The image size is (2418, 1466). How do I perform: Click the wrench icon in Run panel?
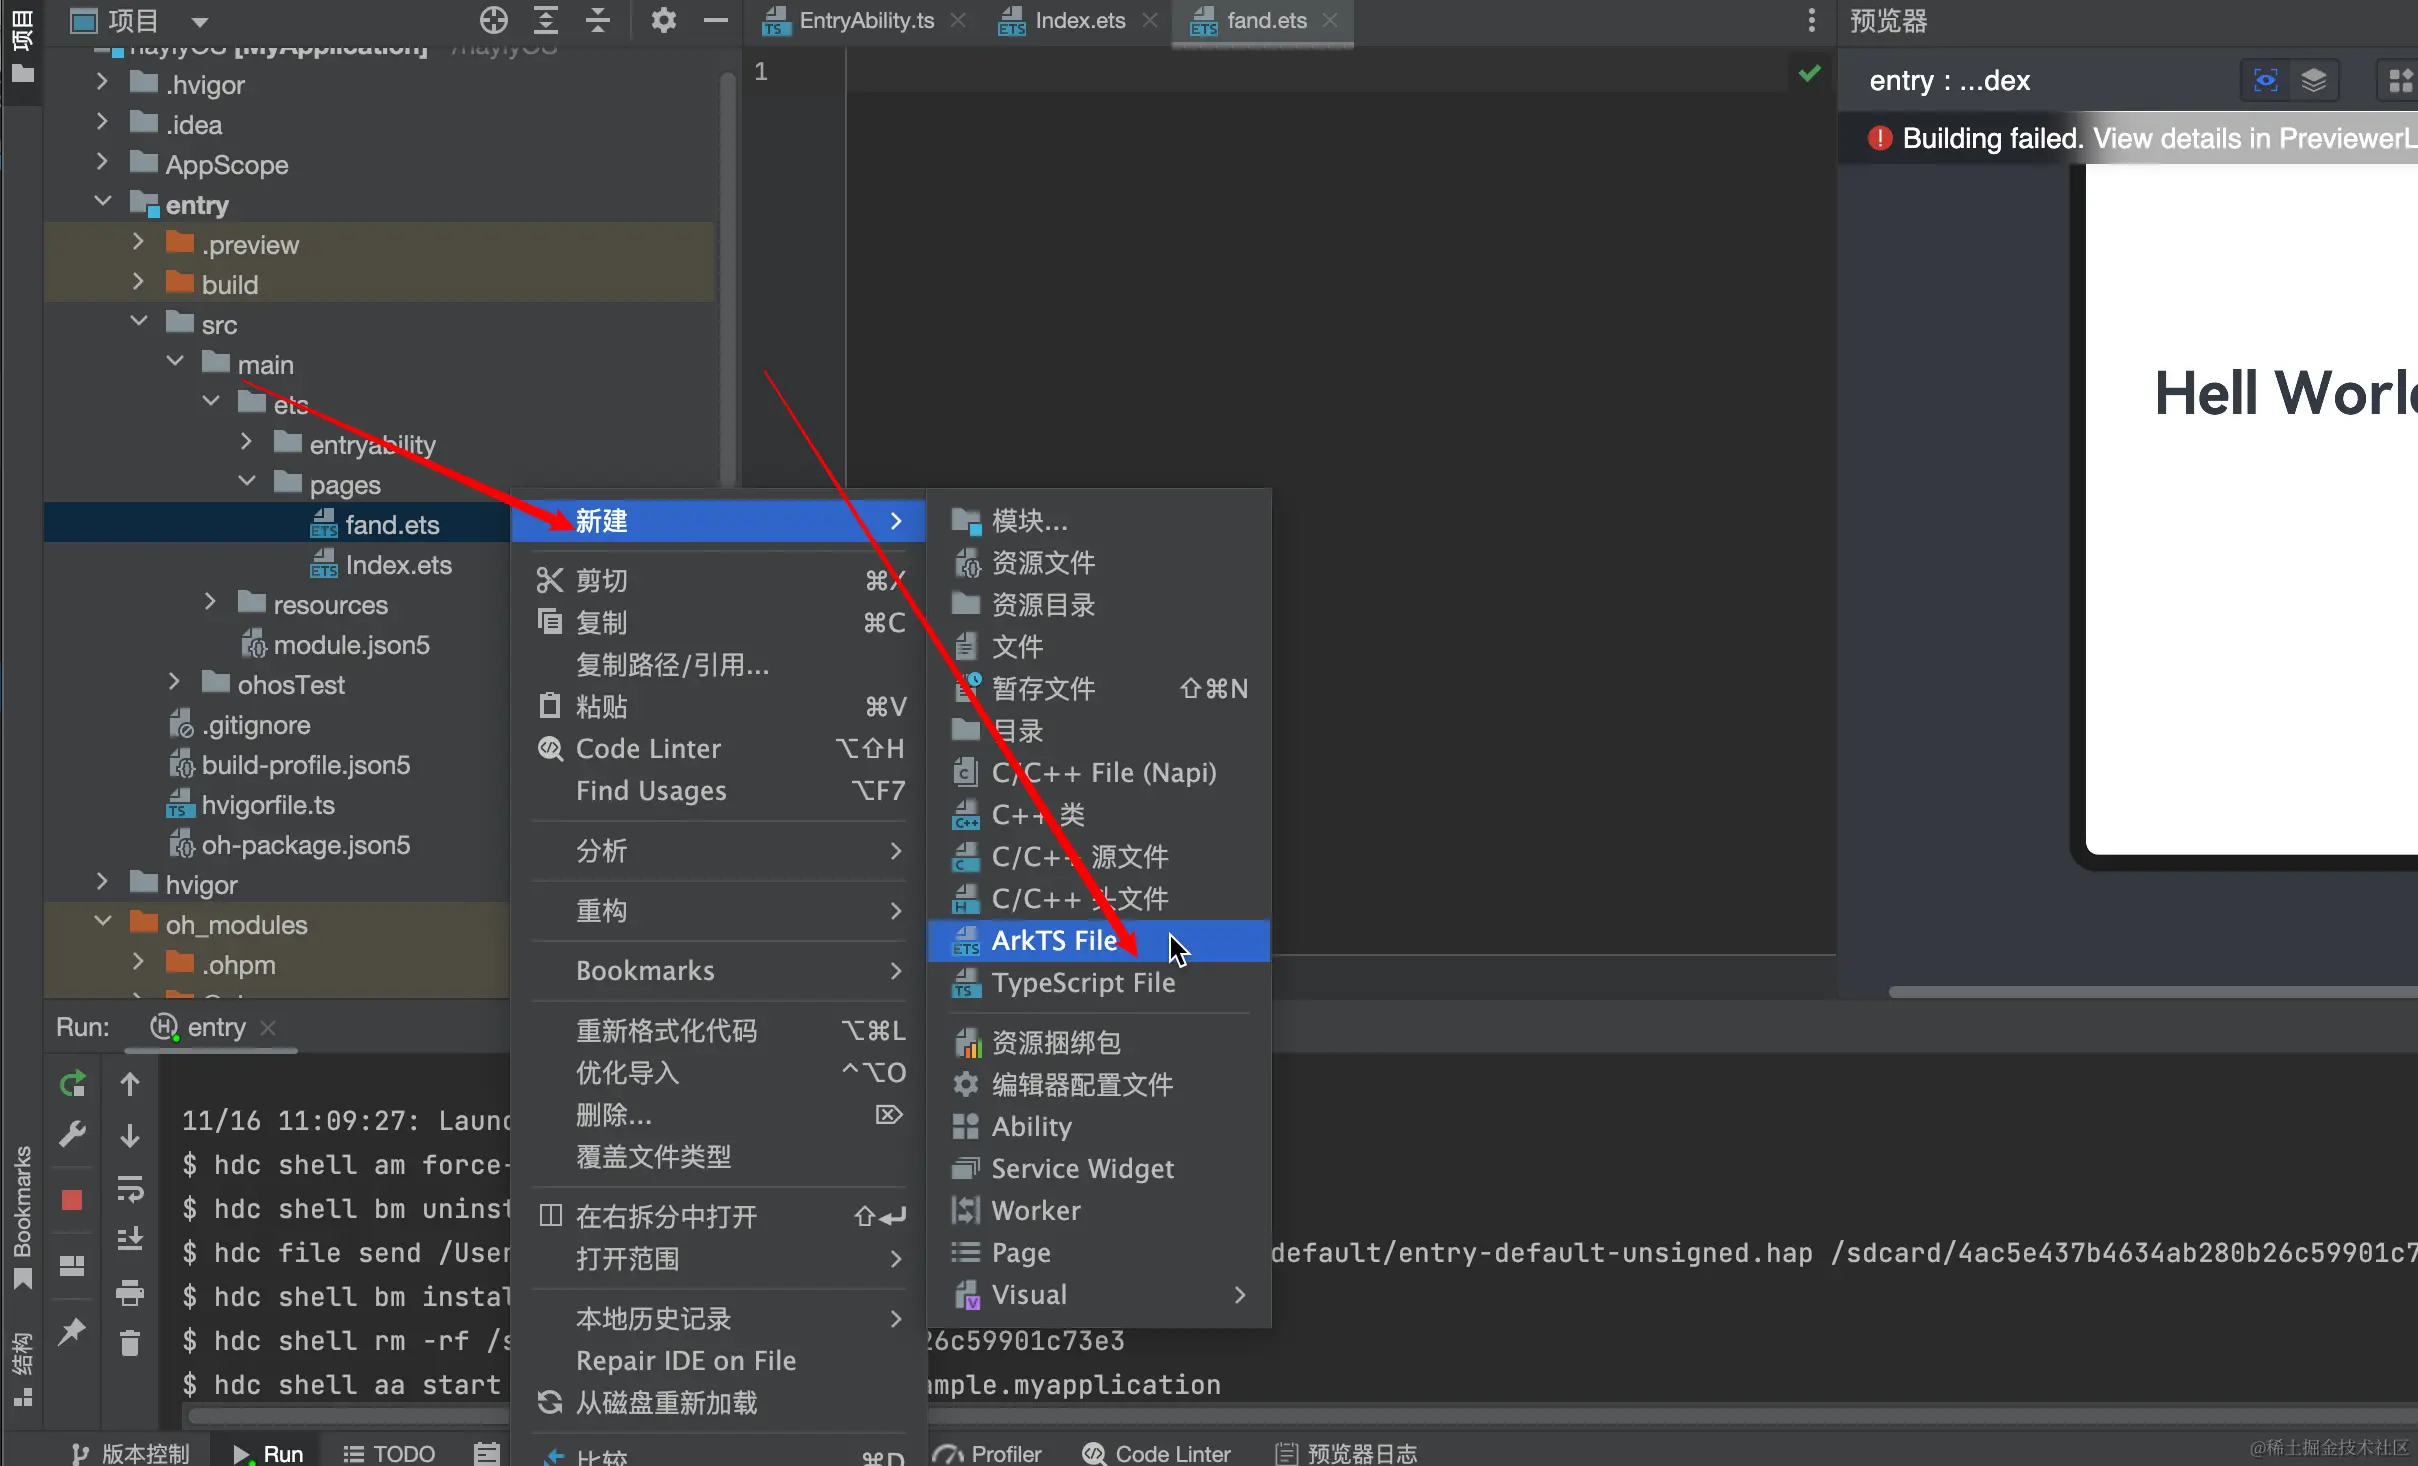click(73, 1134)
